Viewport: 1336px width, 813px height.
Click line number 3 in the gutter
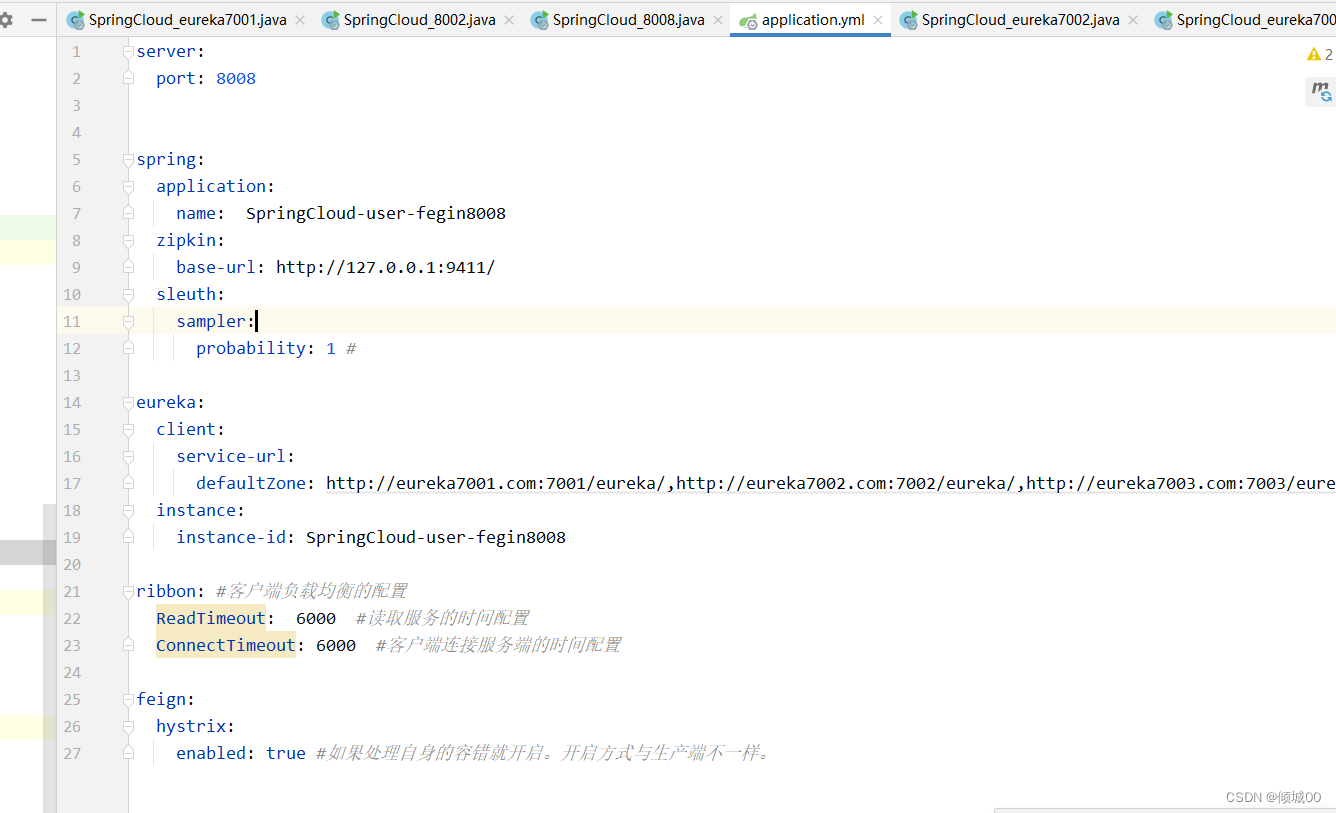(76, 105)
